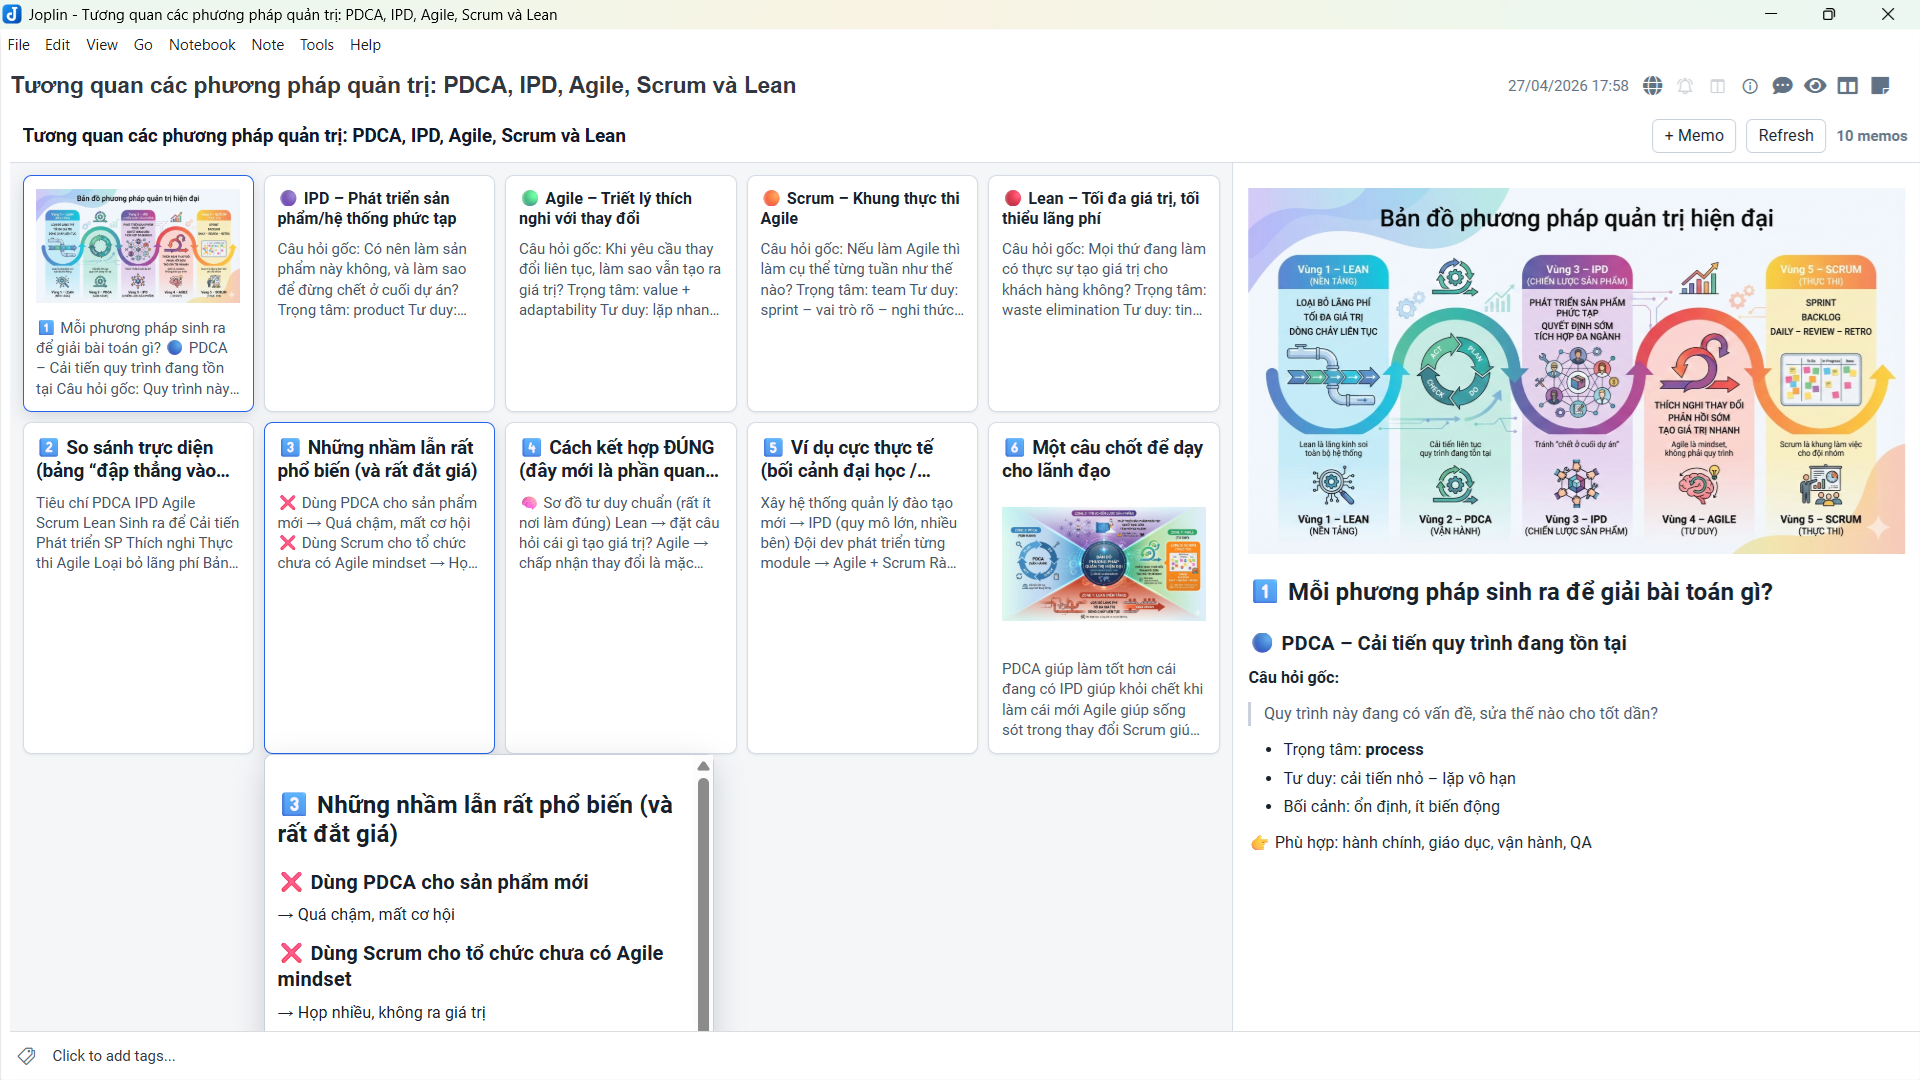
Task: Toggle the editor layout columns icon
Action: 1718,86
